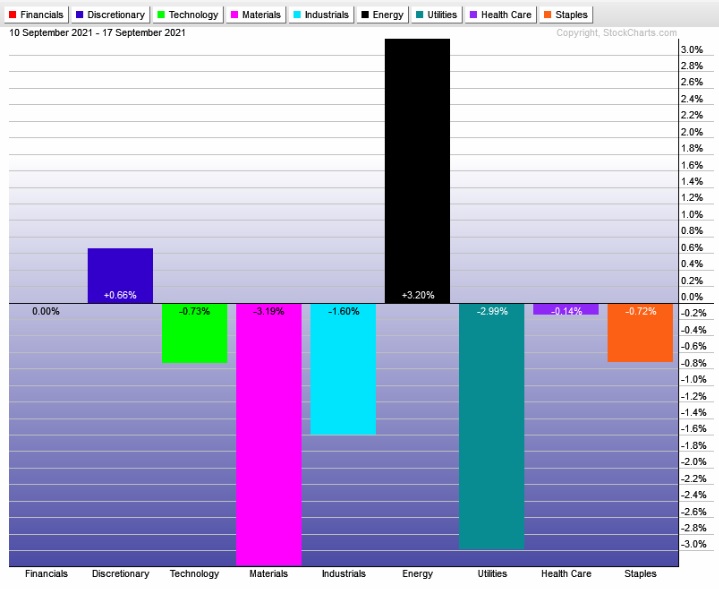Click the Technology x-axis label

[x=194, y=574]
